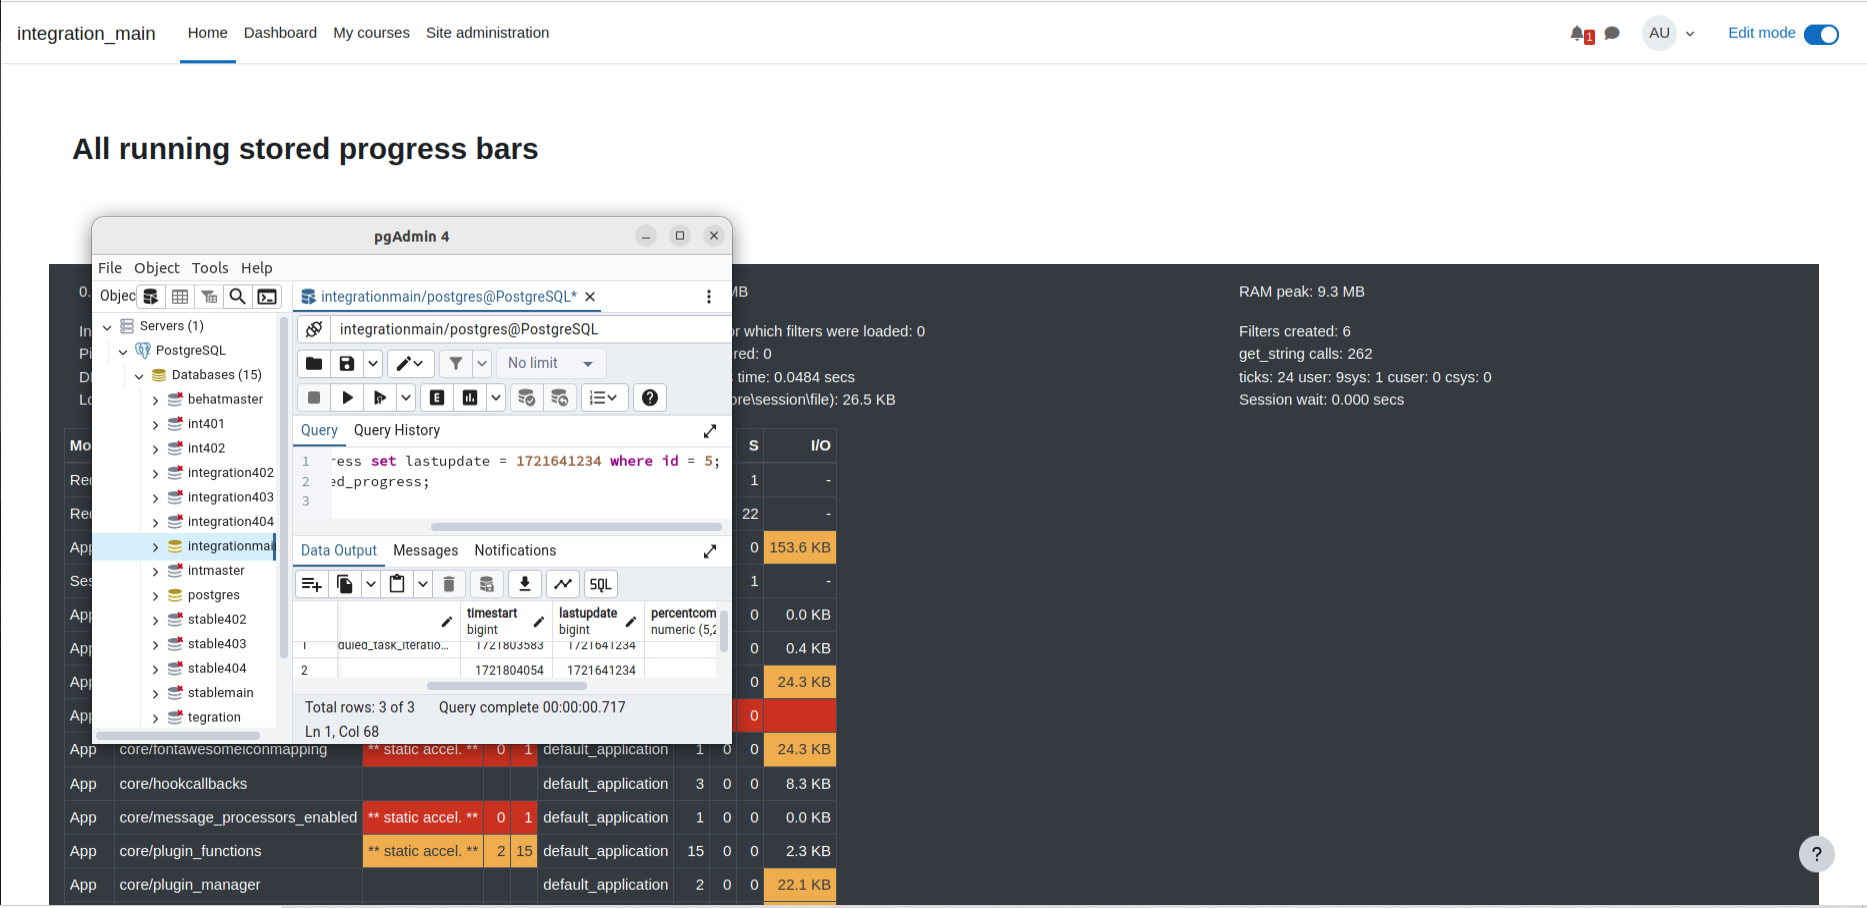
Task: Click the Explain (E) icon
Action: coord(437,397)
